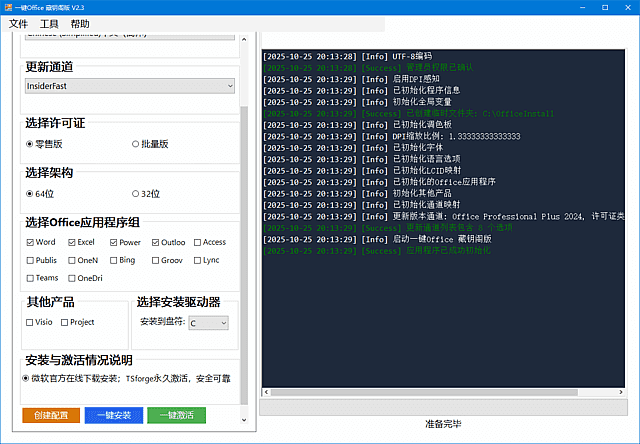Click the orange 创建配置 button
This screenshot has height=444, width=640.
tap(51, 415)
